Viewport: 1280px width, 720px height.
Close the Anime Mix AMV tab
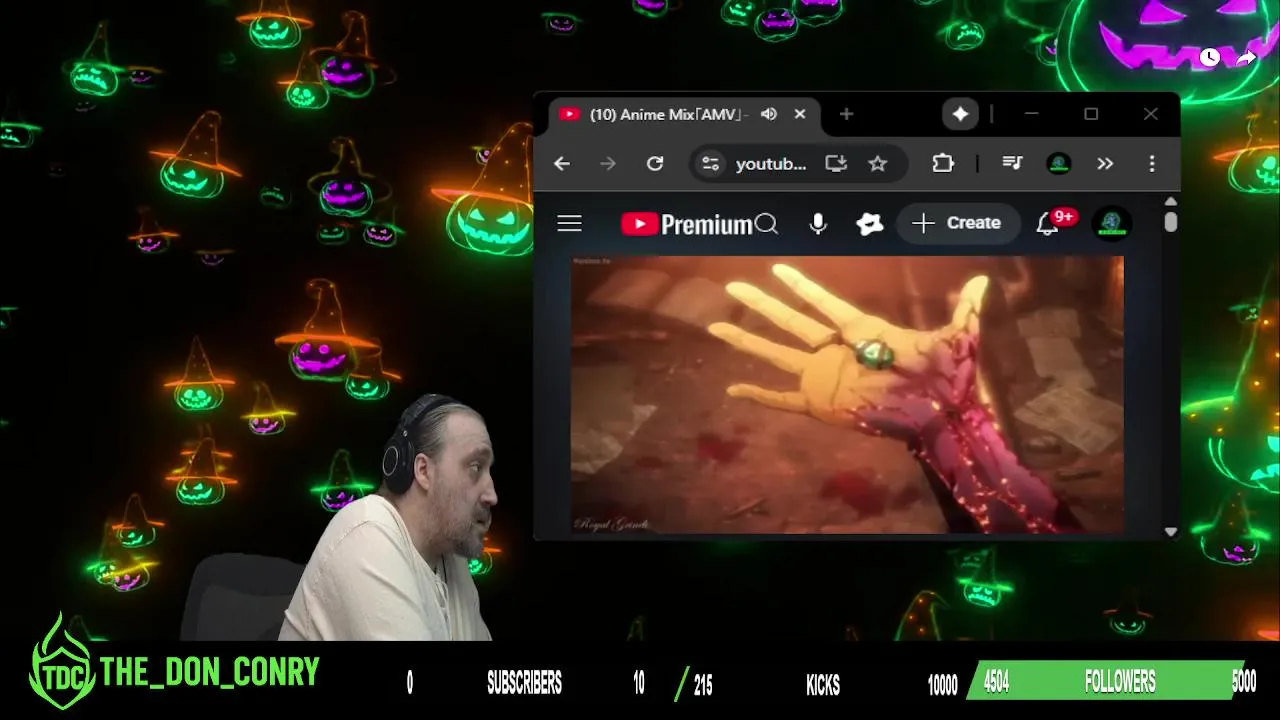pyautogui.click(x=800, y=114)
